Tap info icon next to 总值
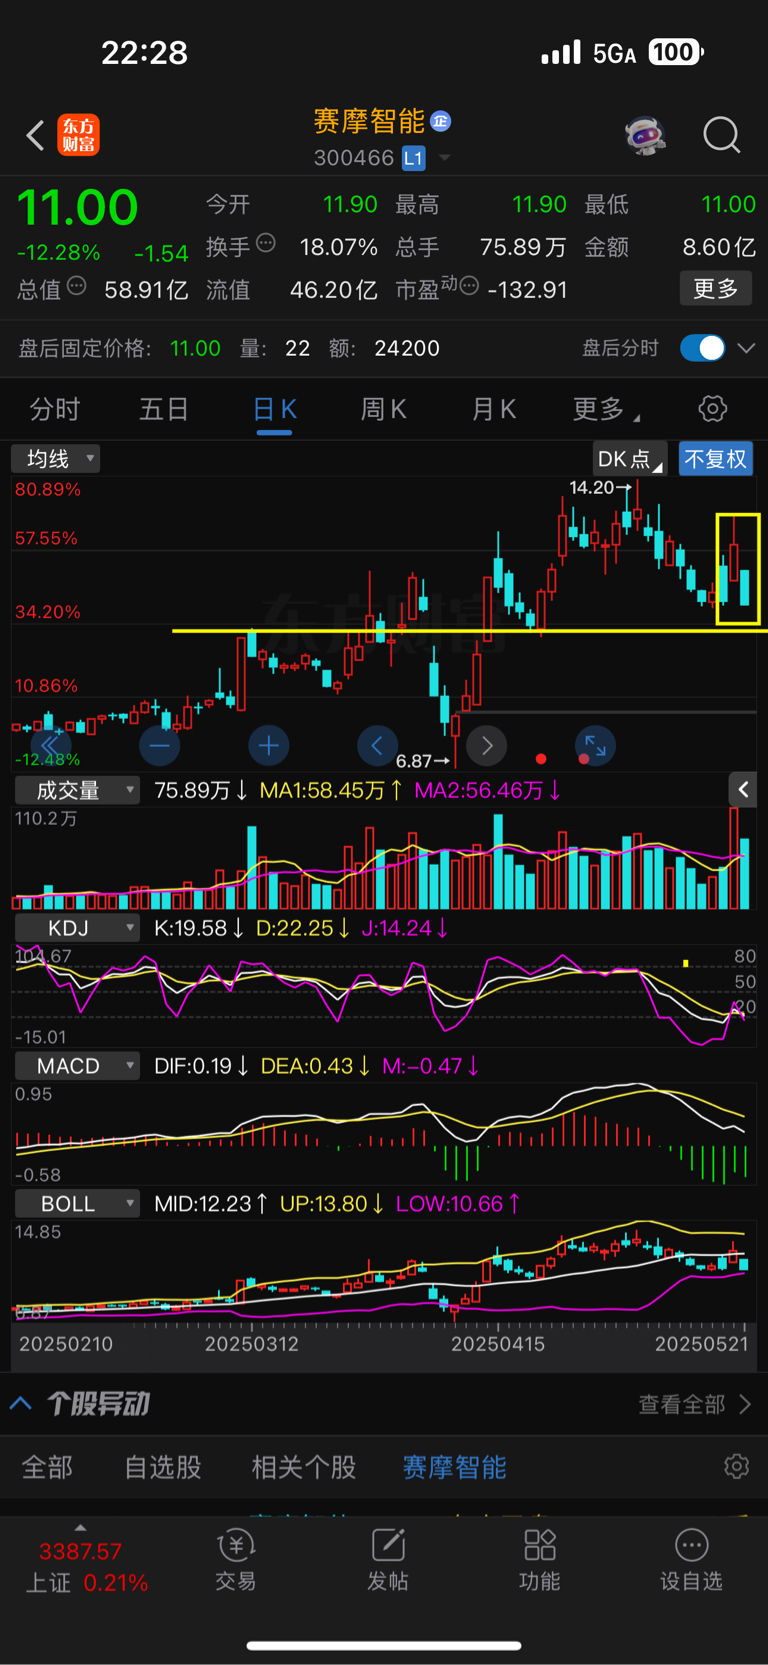This screenshot has width=768, height=1665. pos(77,286)
